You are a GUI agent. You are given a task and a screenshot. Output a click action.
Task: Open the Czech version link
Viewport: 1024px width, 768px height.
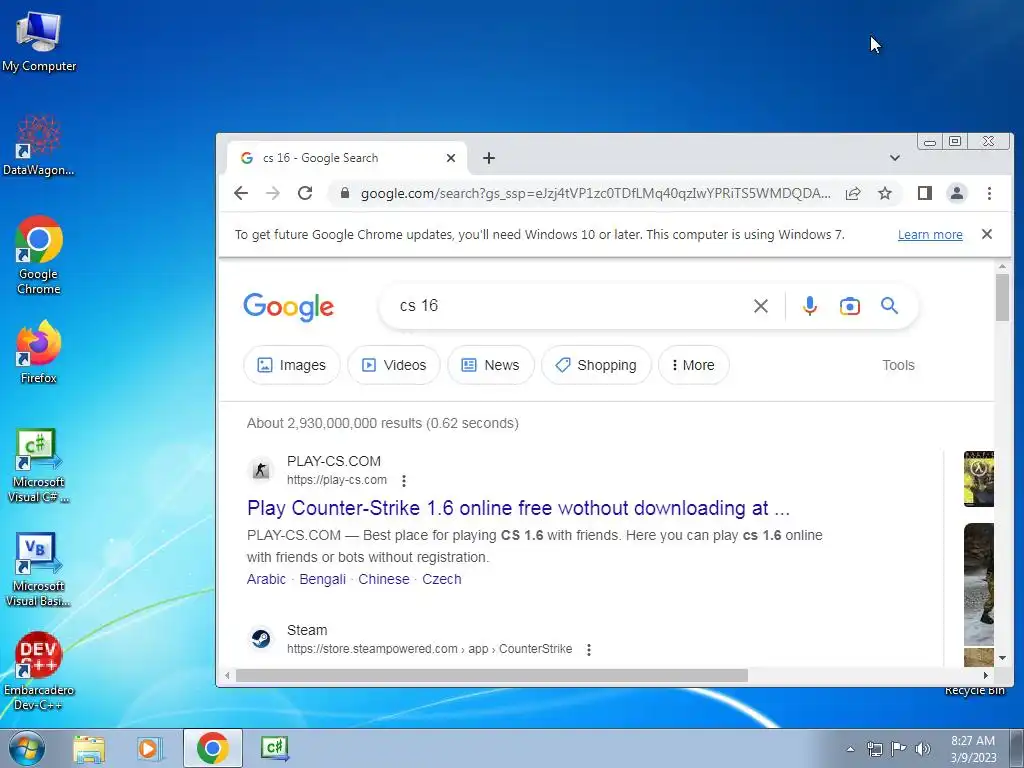coord(441,579)
